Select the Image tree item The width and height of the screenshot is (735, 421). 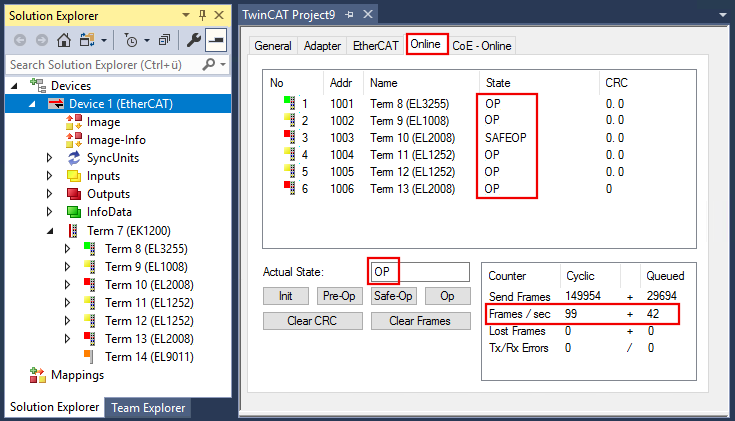click(x=103, y=122)
